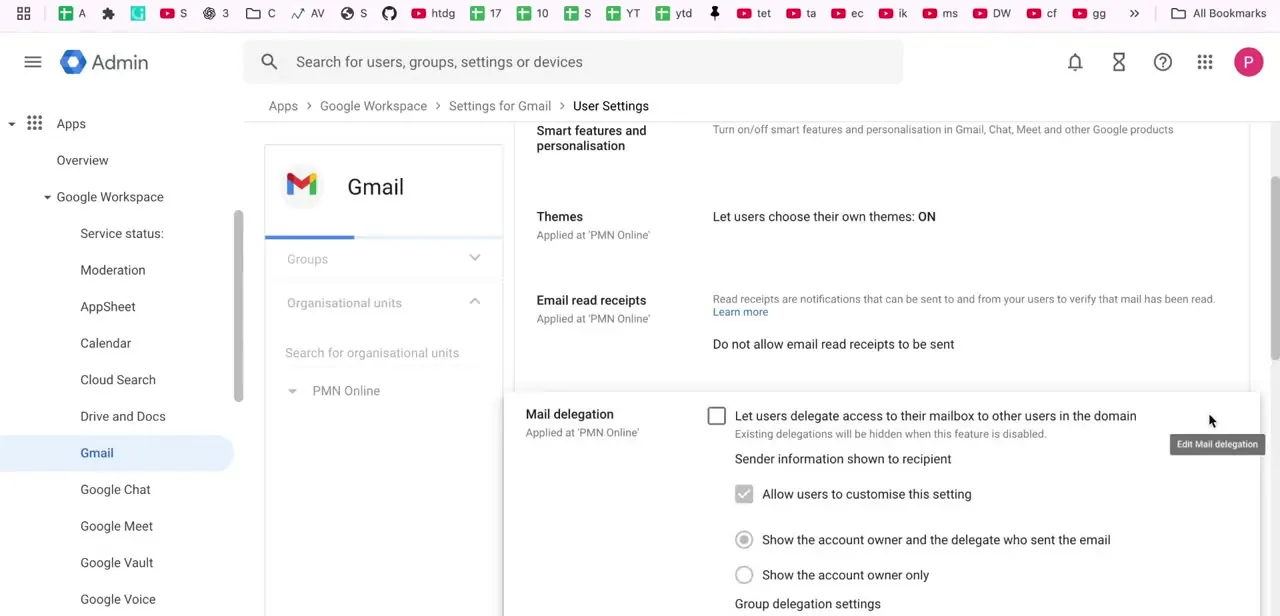Open Google Meet in the sidebar

pos(116,526)
